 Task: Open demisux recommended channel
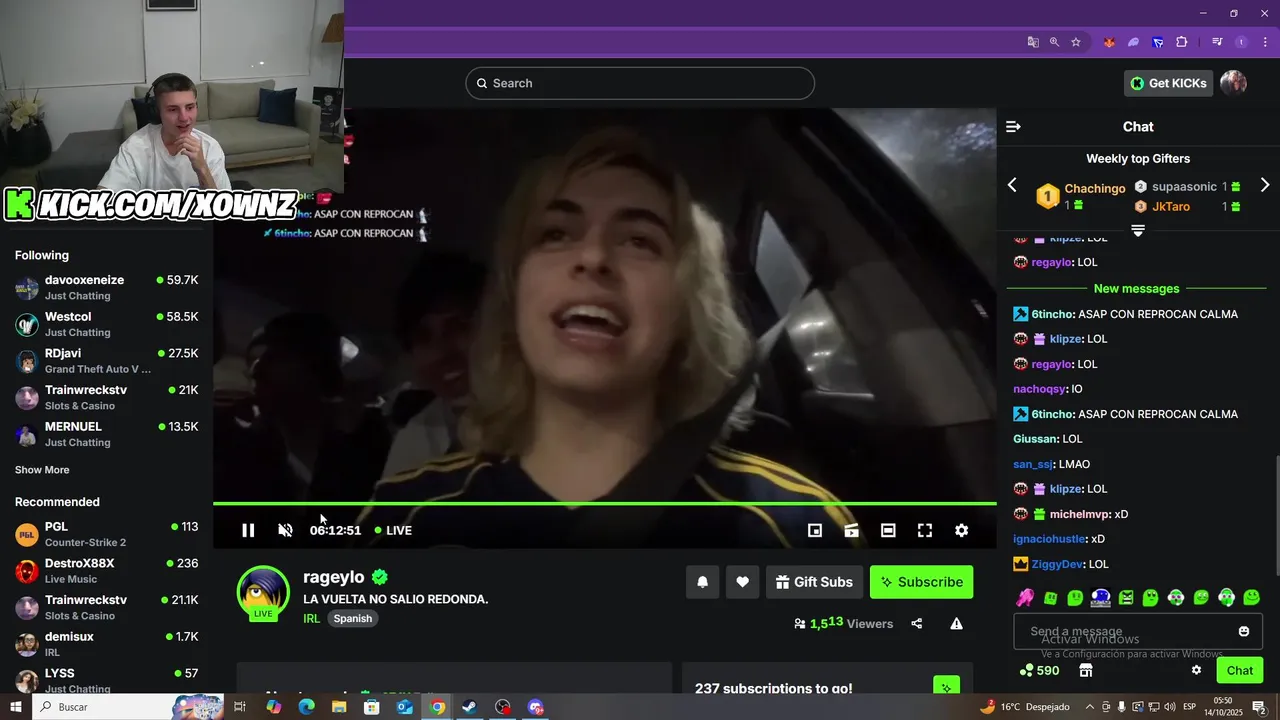coord(106,644)
